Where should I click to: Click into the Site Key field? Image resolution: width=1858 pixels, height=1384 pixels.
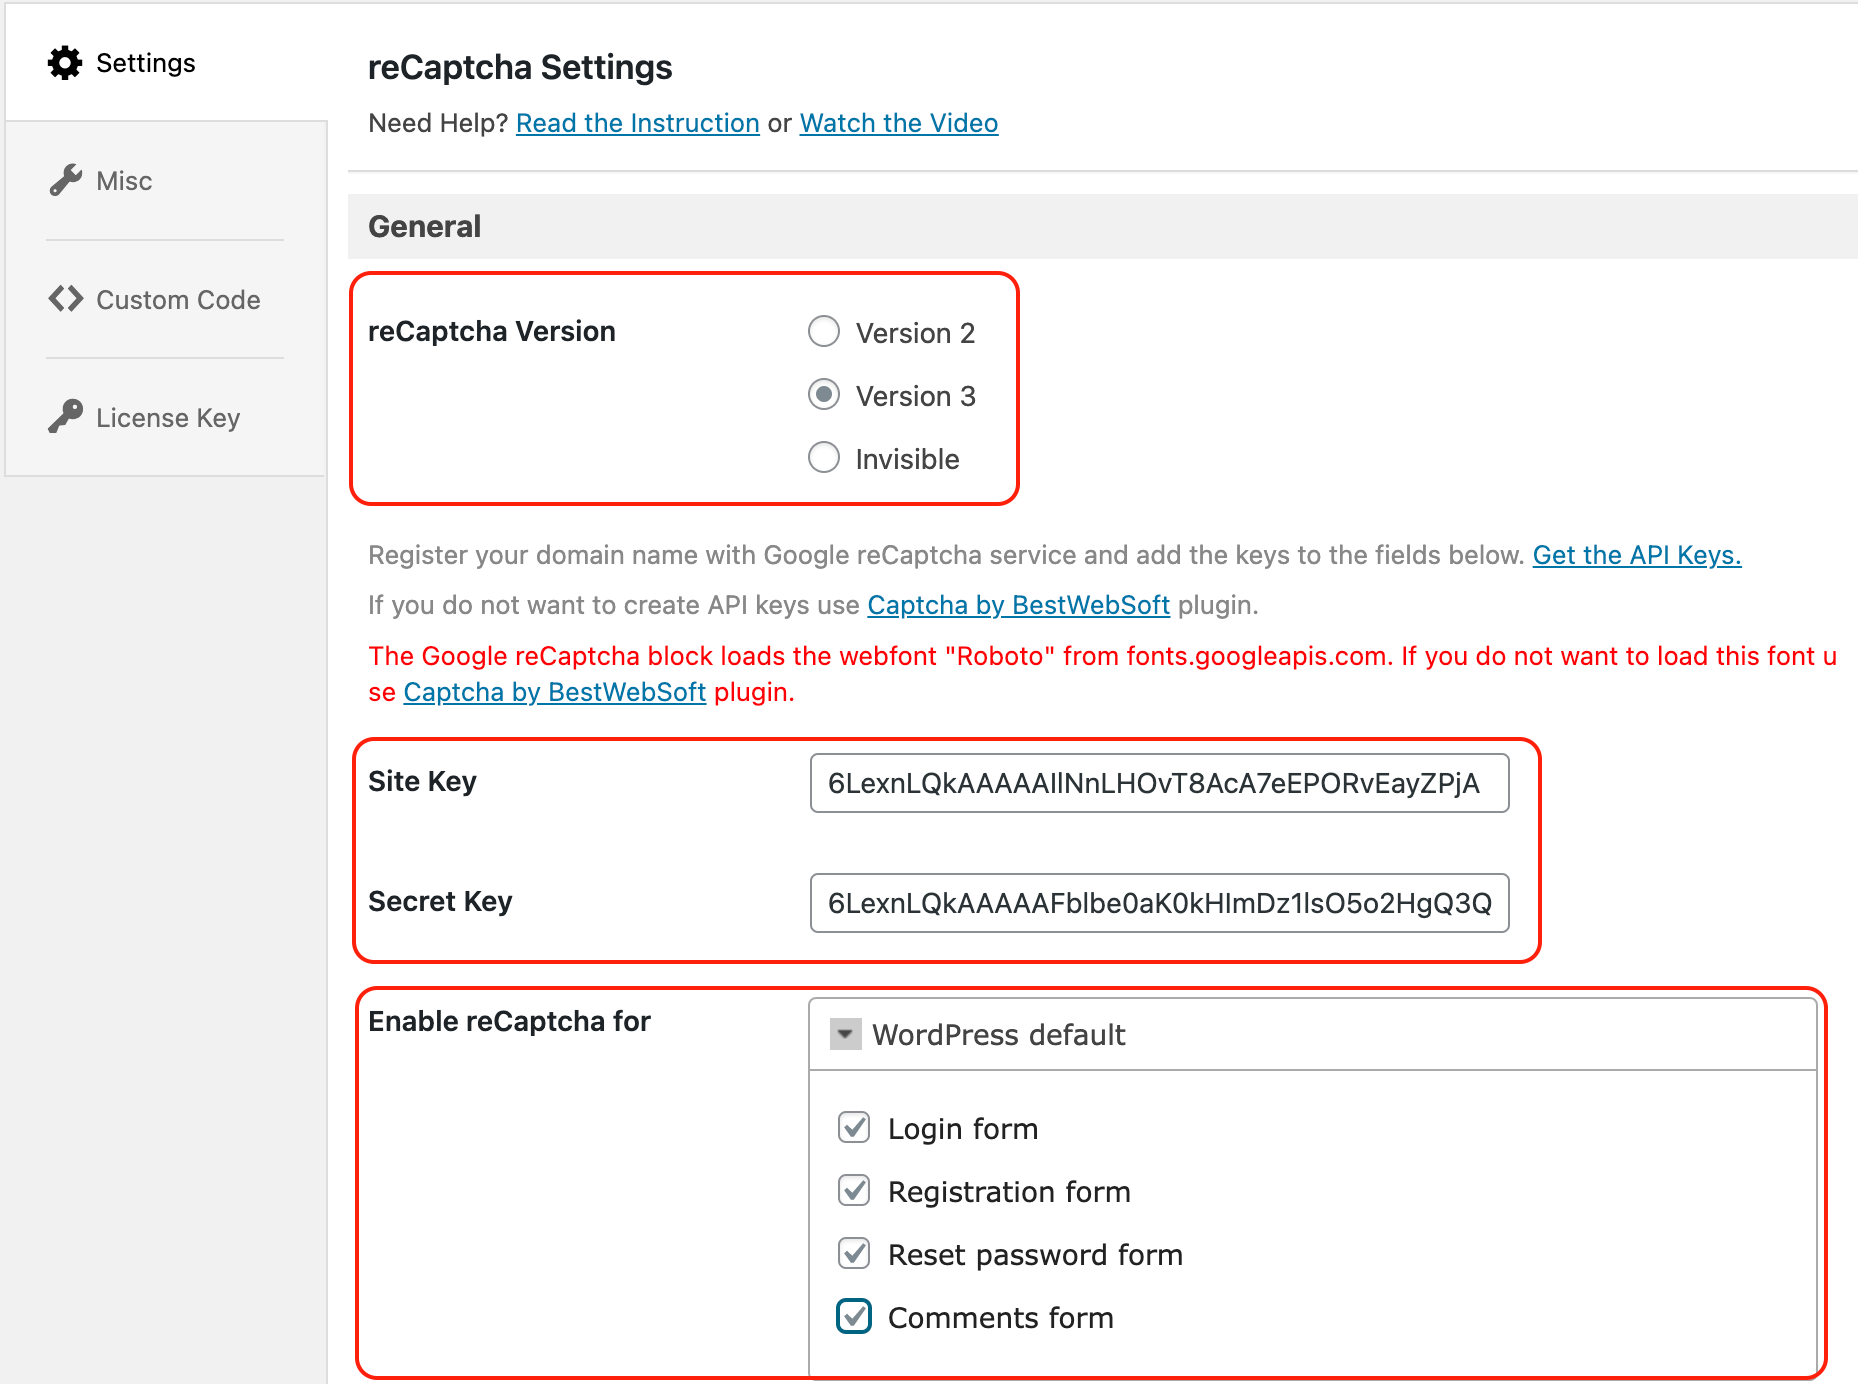(1158, 783)
